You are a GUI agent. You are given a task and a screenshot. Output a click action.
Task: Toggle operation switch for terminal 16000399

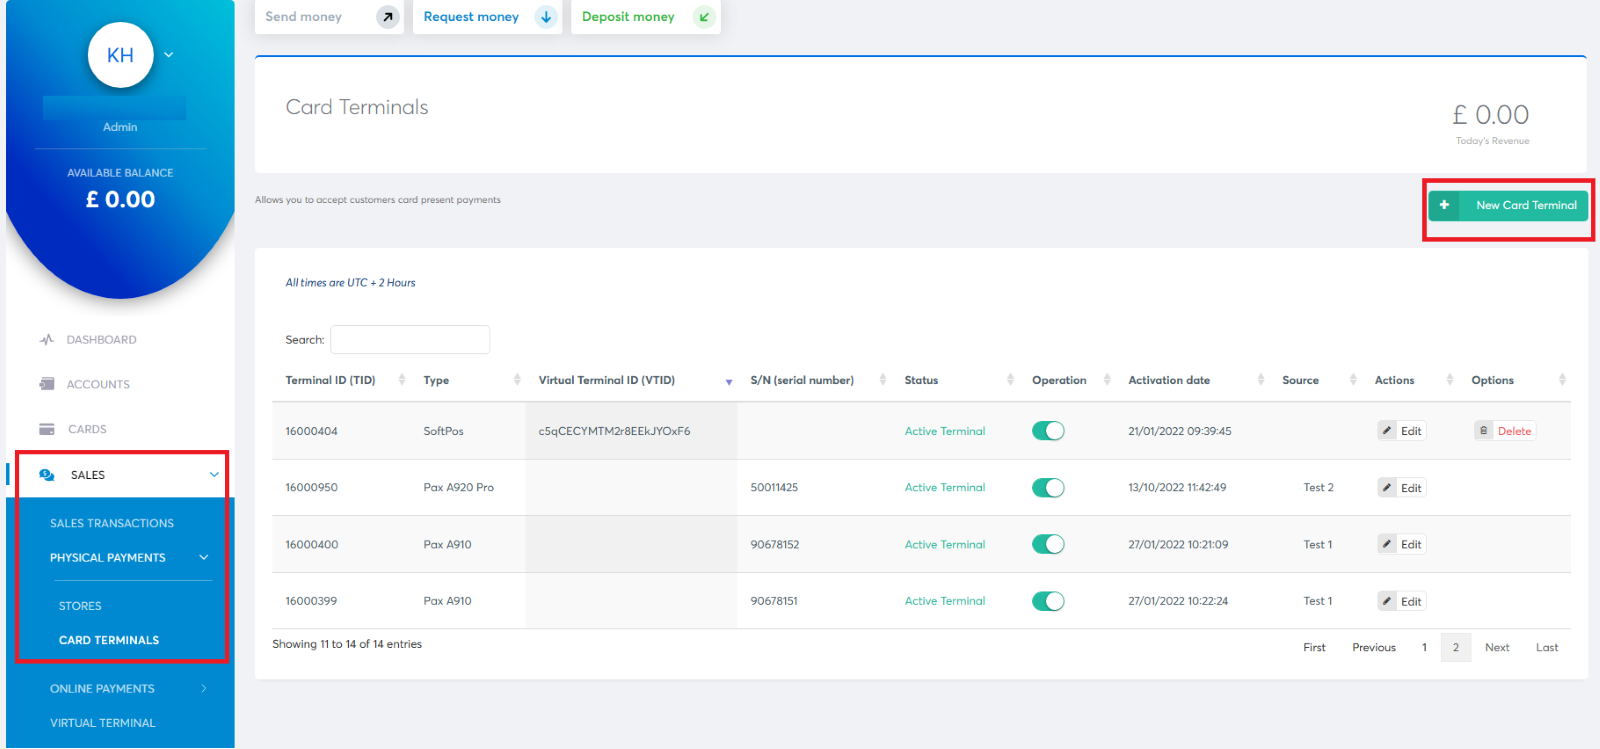[1048, 601]
